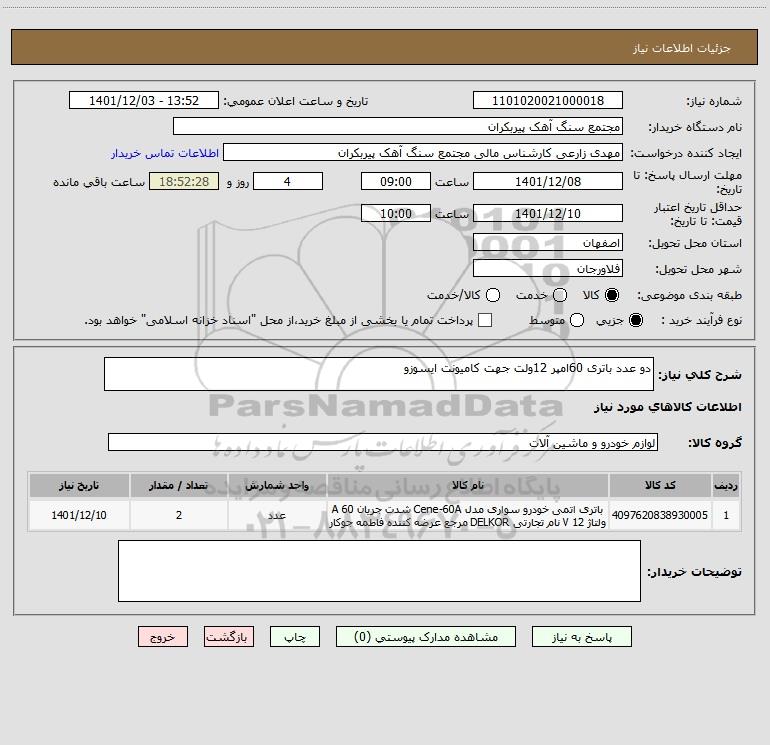Click the price validity date 1401/12/10 field
Viewport: 770px width, 745px height.
pyautogui.click(x=548, y=213)
